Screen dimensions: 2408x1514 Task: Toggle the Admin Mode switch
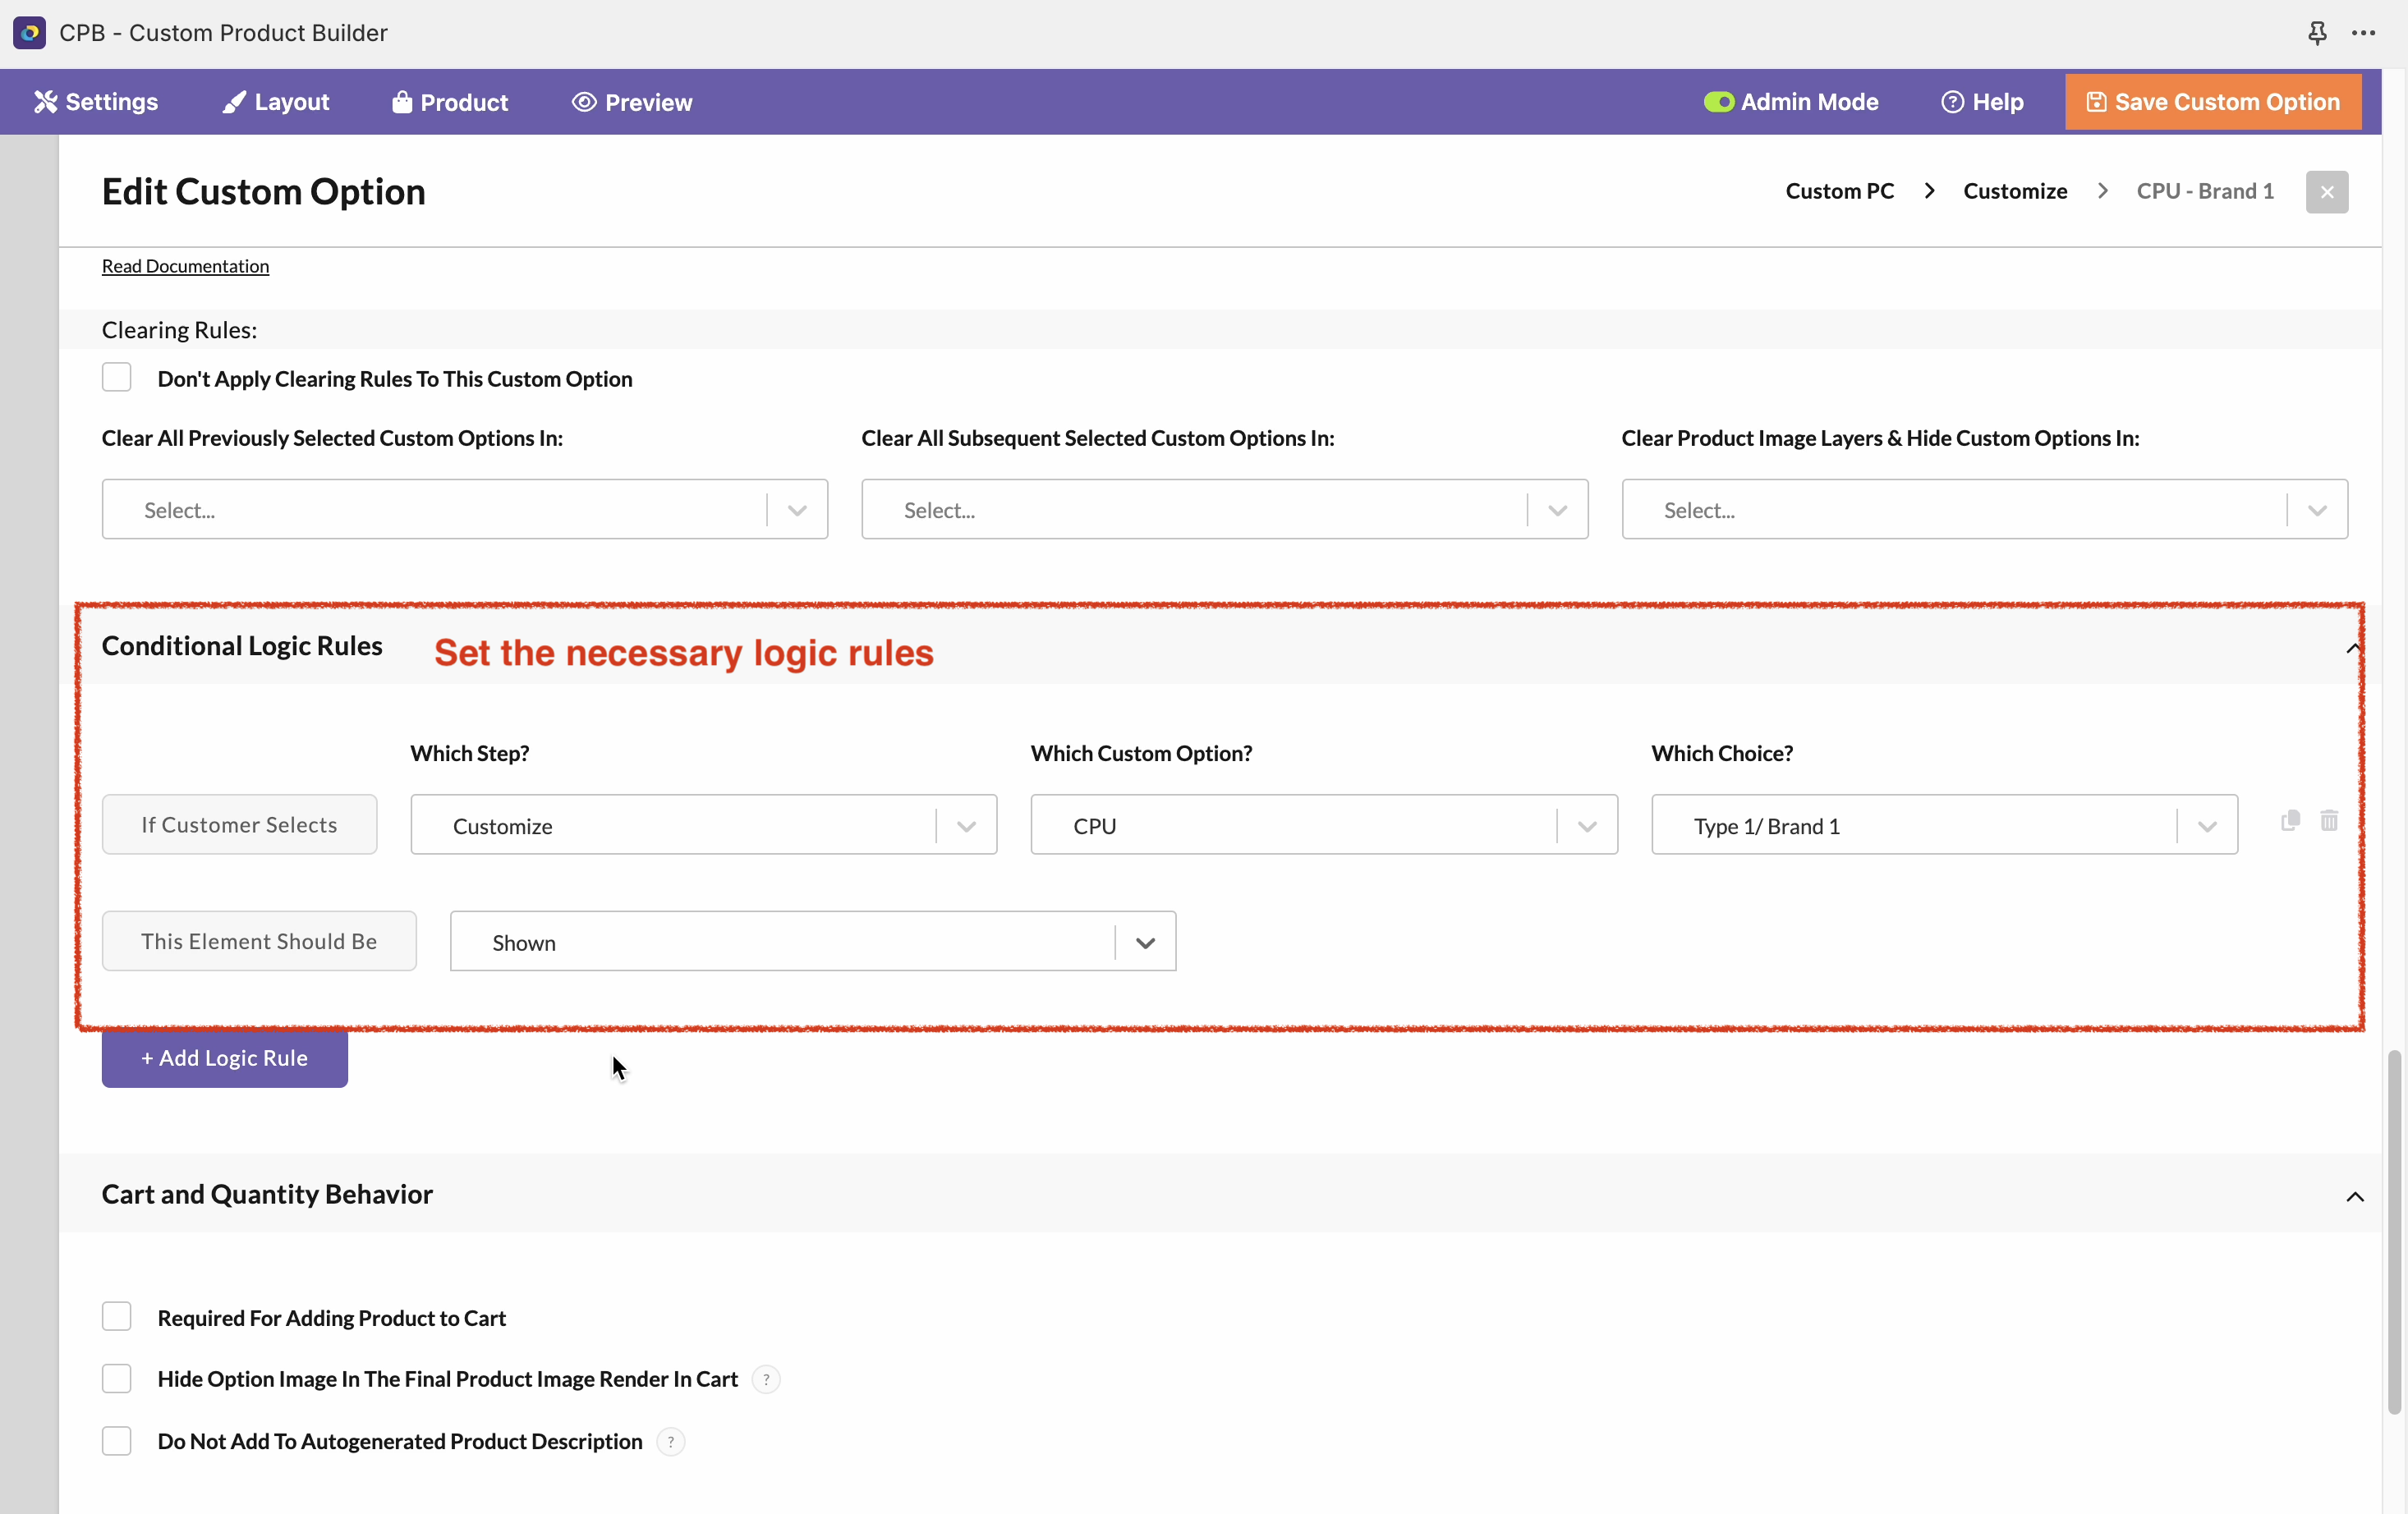pyautogui.click(x=1718, y=102)
